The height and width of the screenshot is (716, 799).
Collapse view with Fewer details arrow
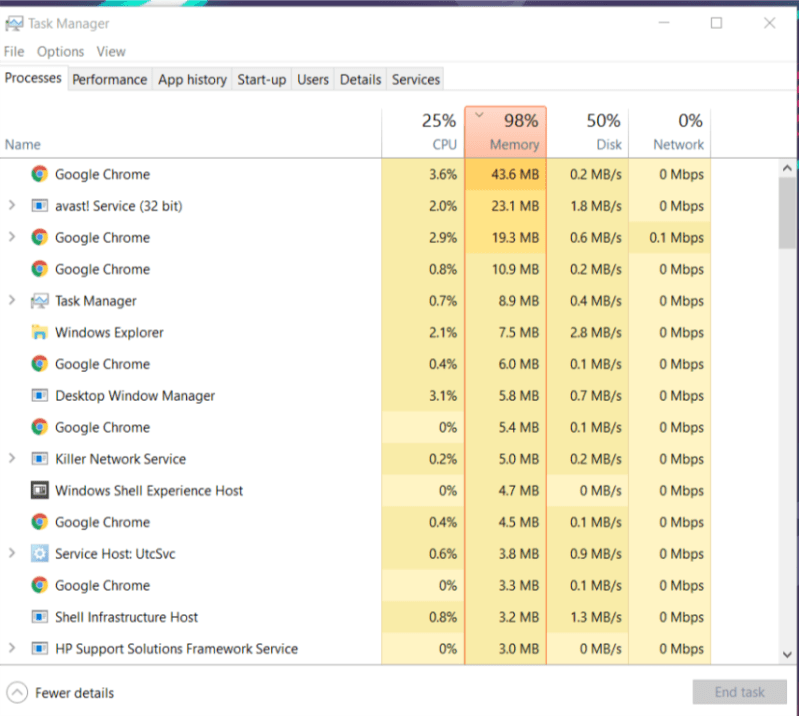point(17,693)
